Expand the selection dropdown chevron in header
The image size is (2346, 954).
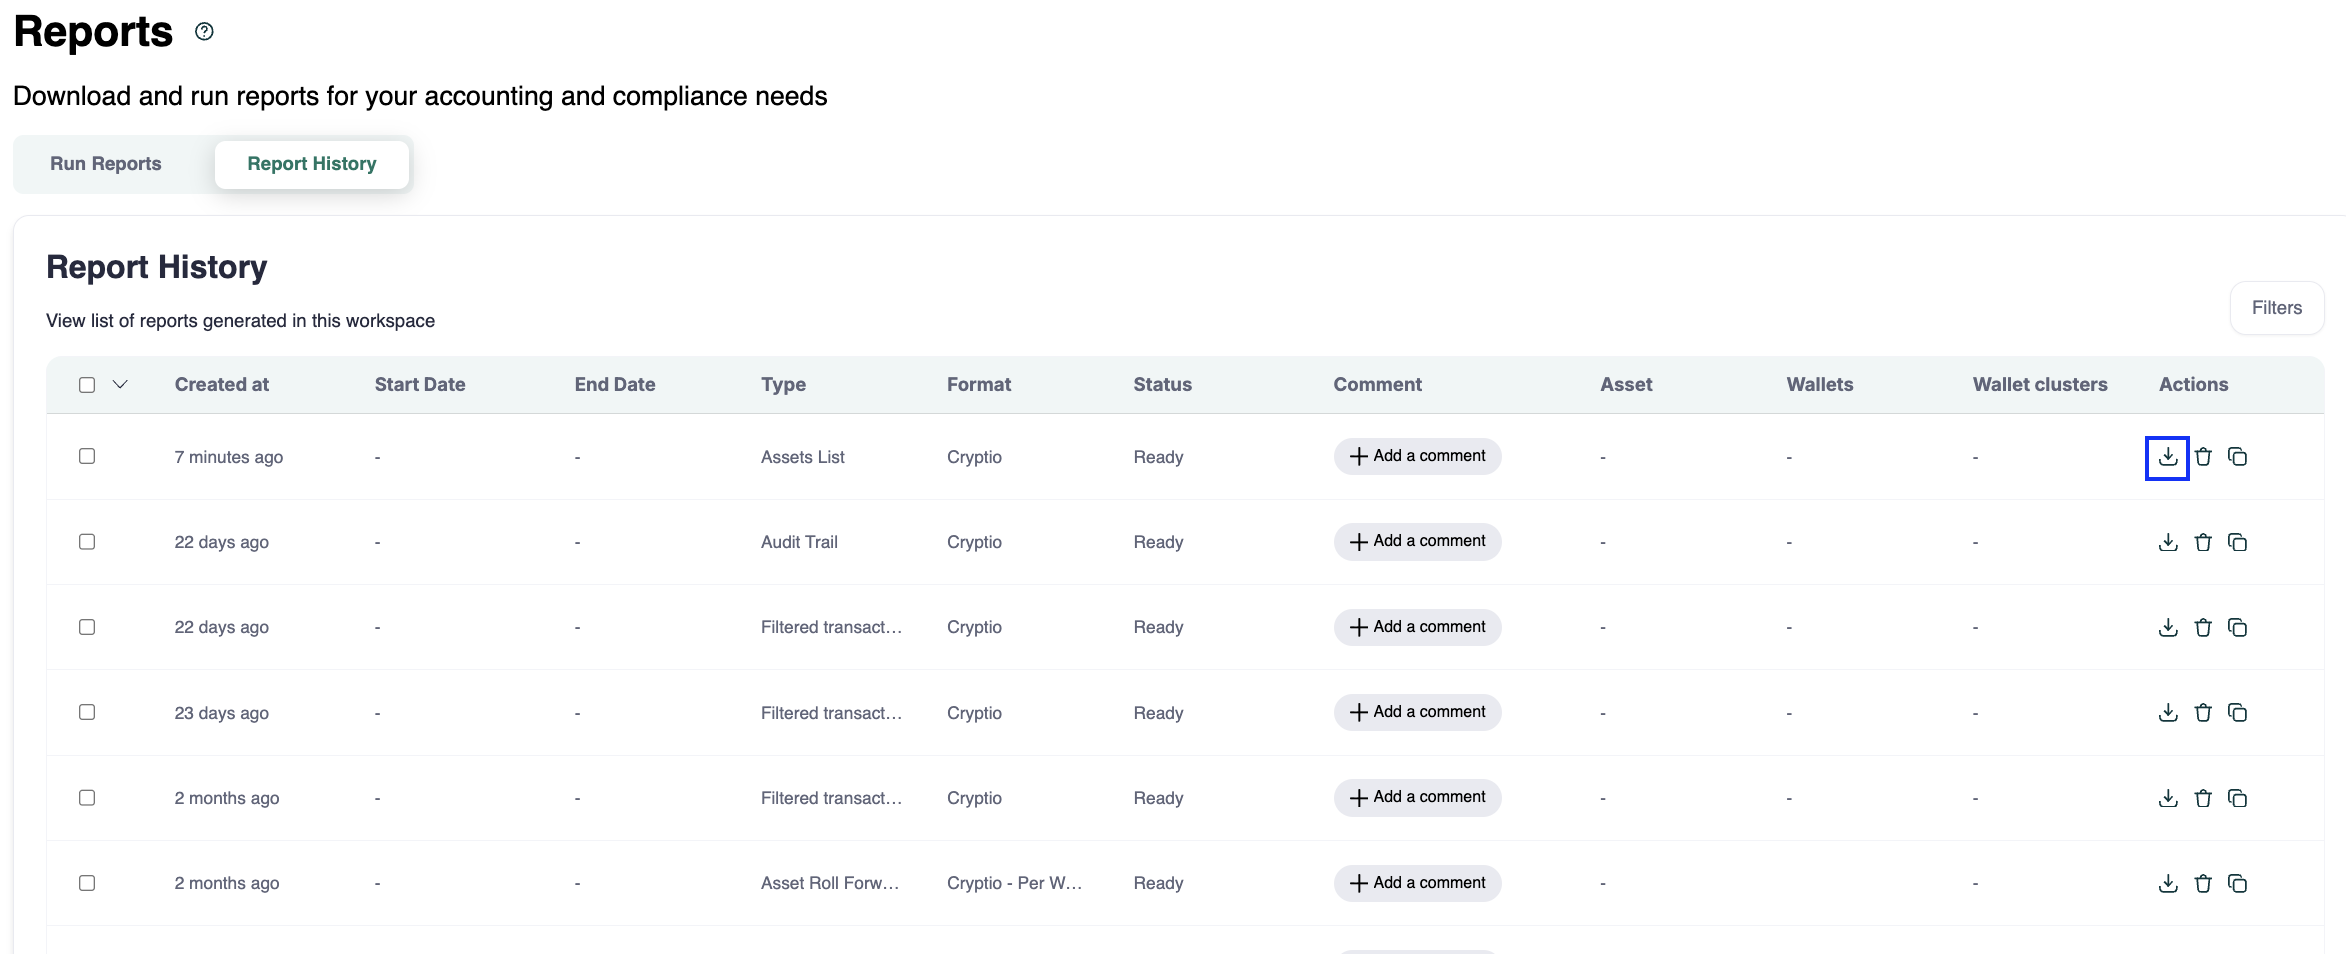120,383
